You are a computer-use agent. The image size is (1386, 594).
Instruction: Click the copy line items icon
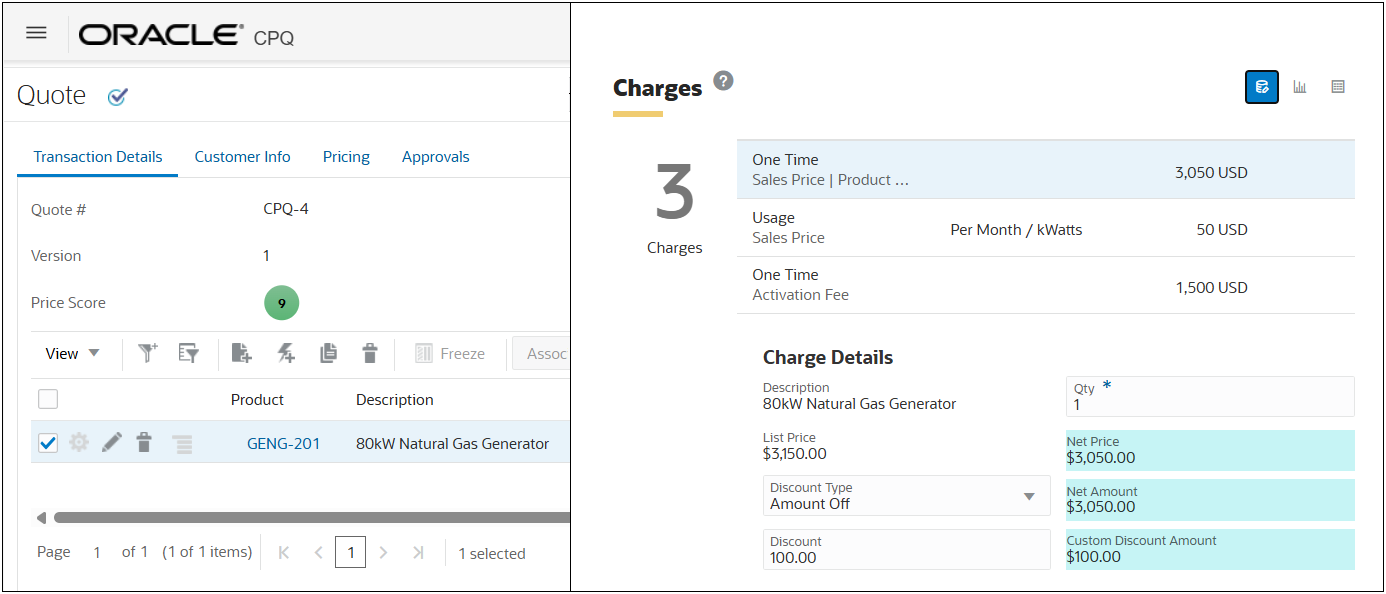point(328,353)
